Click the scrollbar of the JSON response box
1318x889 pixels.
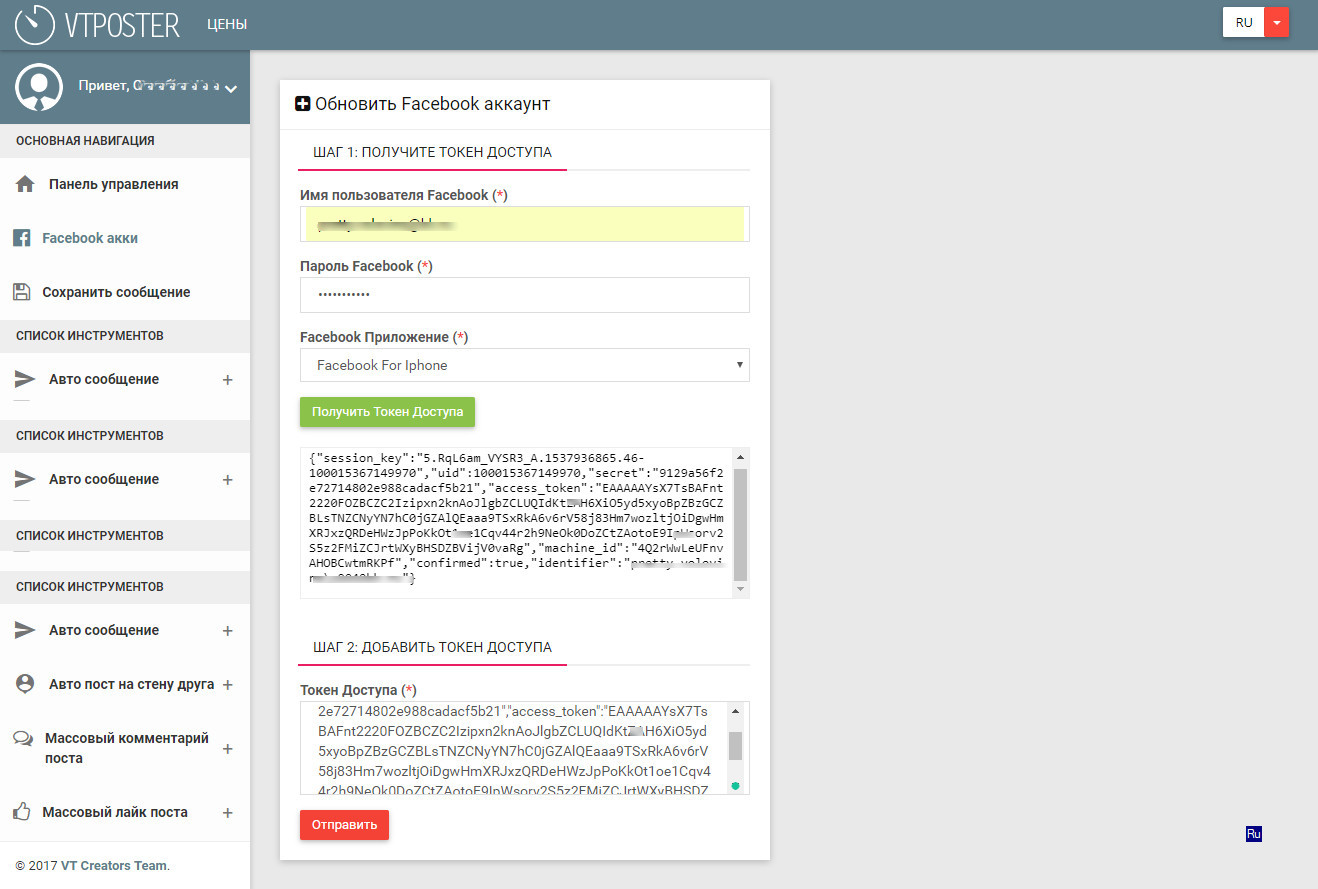click(740, 523)
